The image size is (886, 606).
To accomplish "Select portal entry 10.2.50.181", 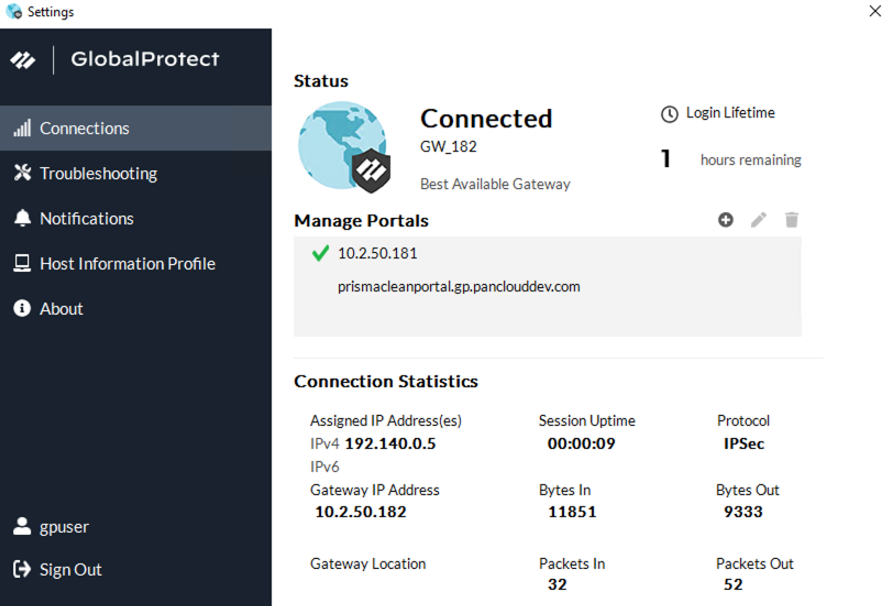I will pos(377,254).
